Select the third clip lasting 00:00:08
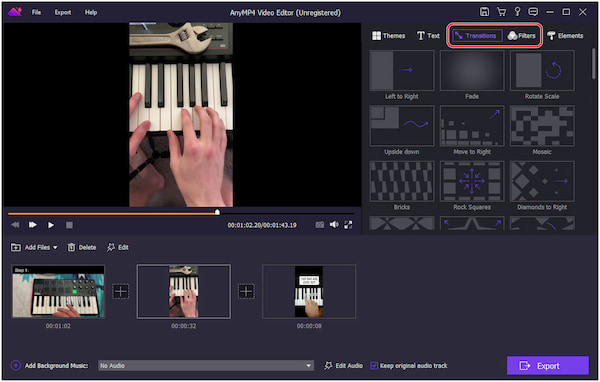The height and width of the screenshot is (382, 600). (309, 292)
